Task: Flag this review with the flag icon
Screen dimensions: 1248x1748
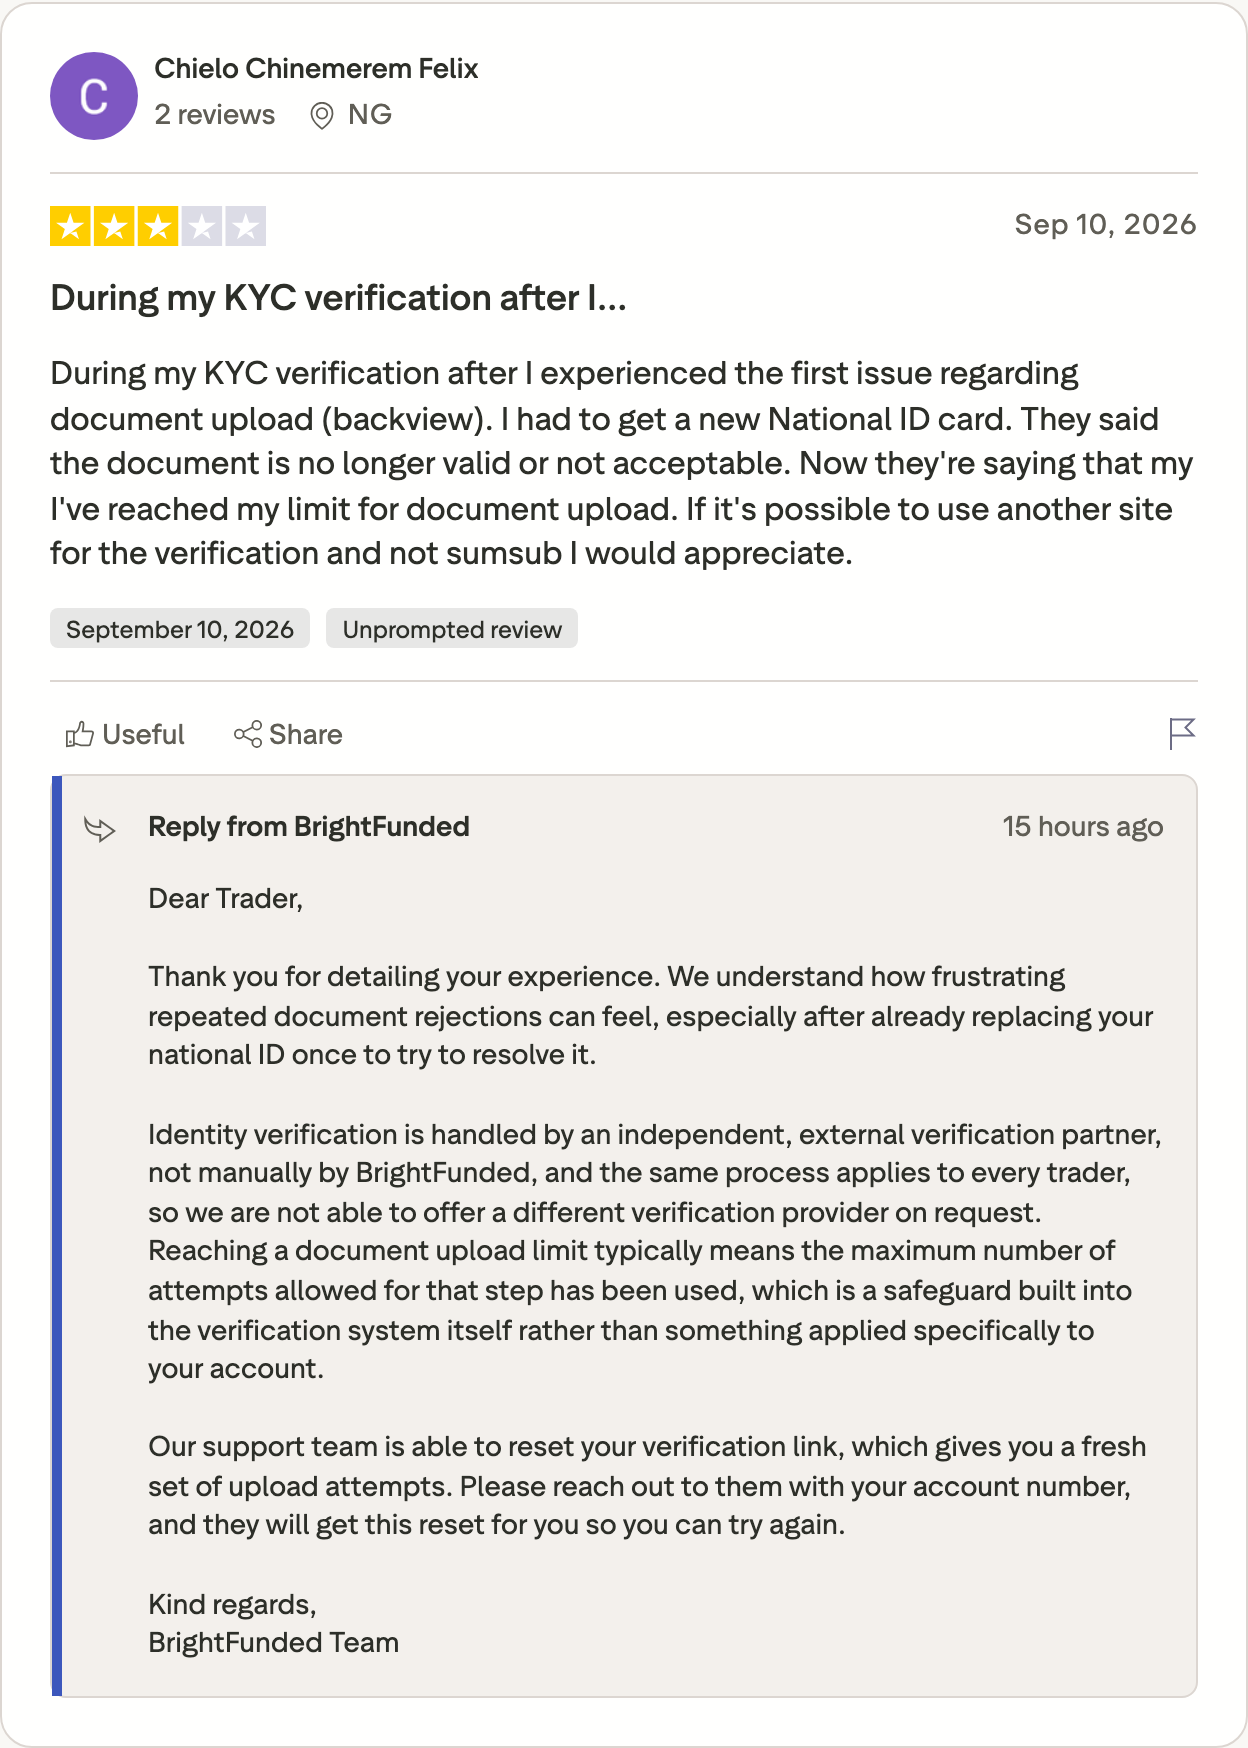Action: pos(1182,734)
